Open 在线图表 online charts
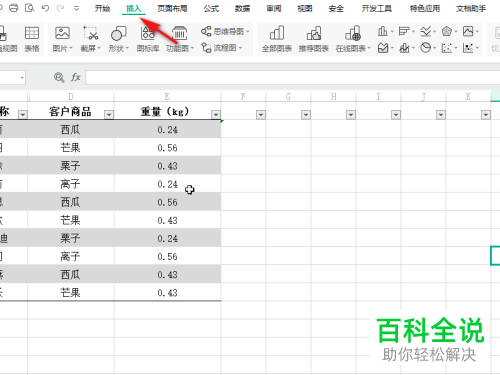 (x=353, y=39)
